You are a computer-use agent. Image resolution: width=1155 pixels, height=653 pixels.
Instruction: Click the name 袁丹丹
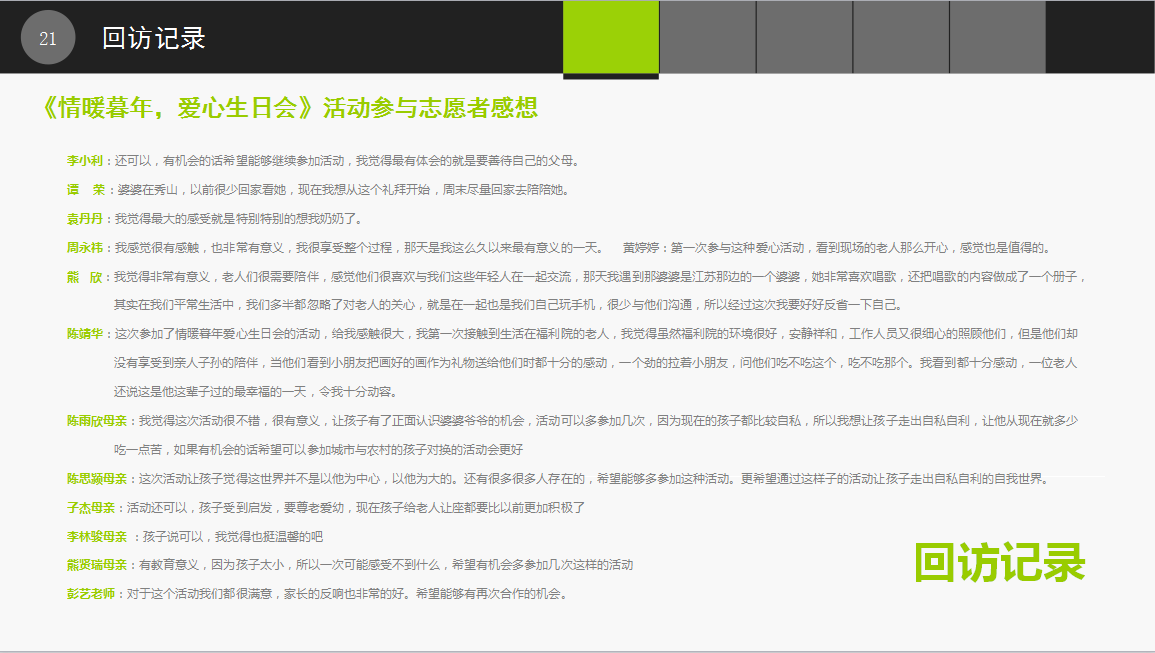[85, 219]
